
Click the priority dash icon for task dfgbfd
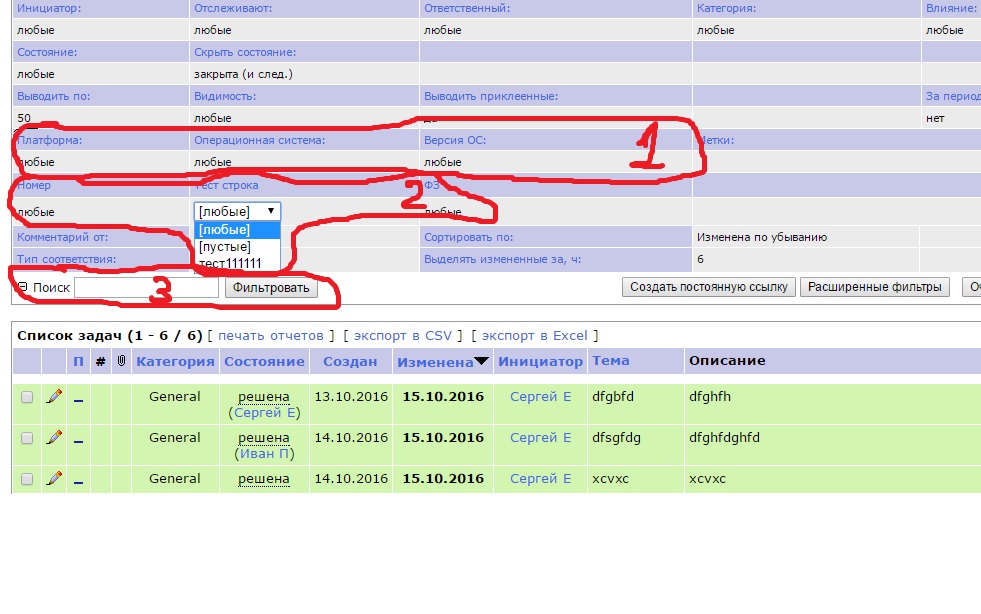point(79,398)
